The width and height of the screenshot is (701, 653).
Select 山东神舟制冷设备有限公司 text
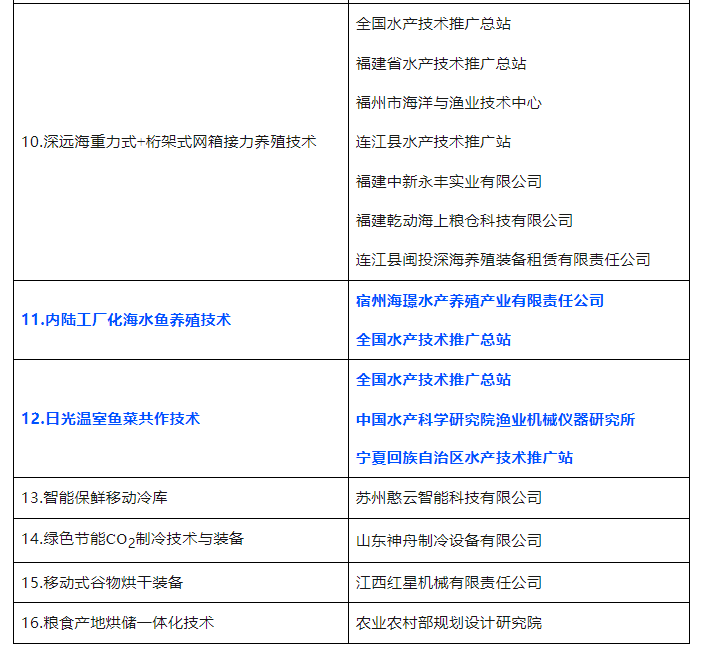click(448, 541)
